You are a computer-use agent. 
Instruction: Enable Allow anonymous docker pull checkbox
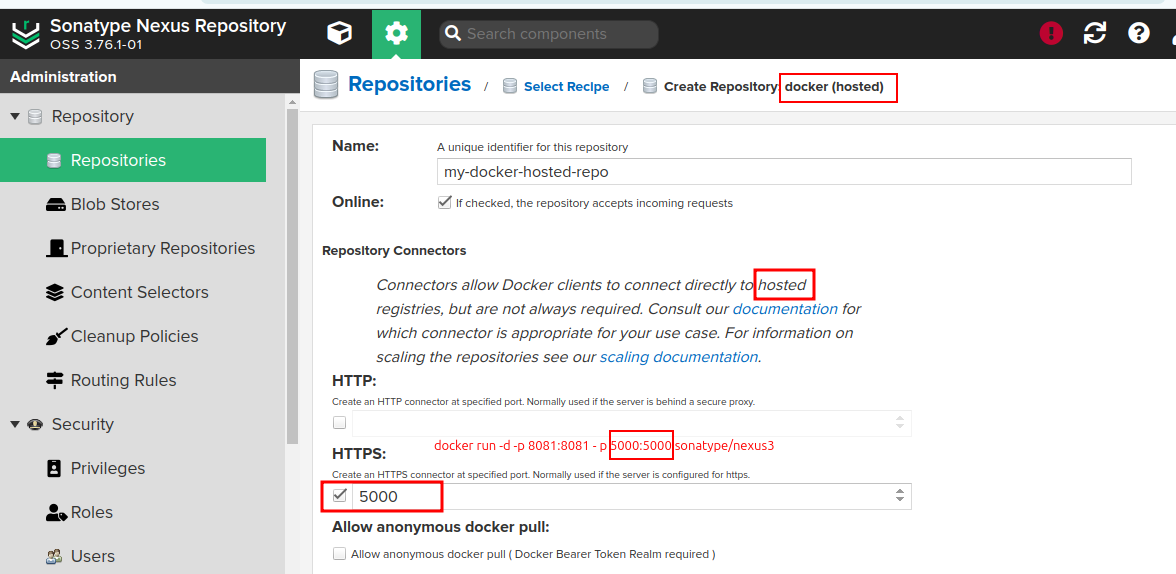(340, 554)
